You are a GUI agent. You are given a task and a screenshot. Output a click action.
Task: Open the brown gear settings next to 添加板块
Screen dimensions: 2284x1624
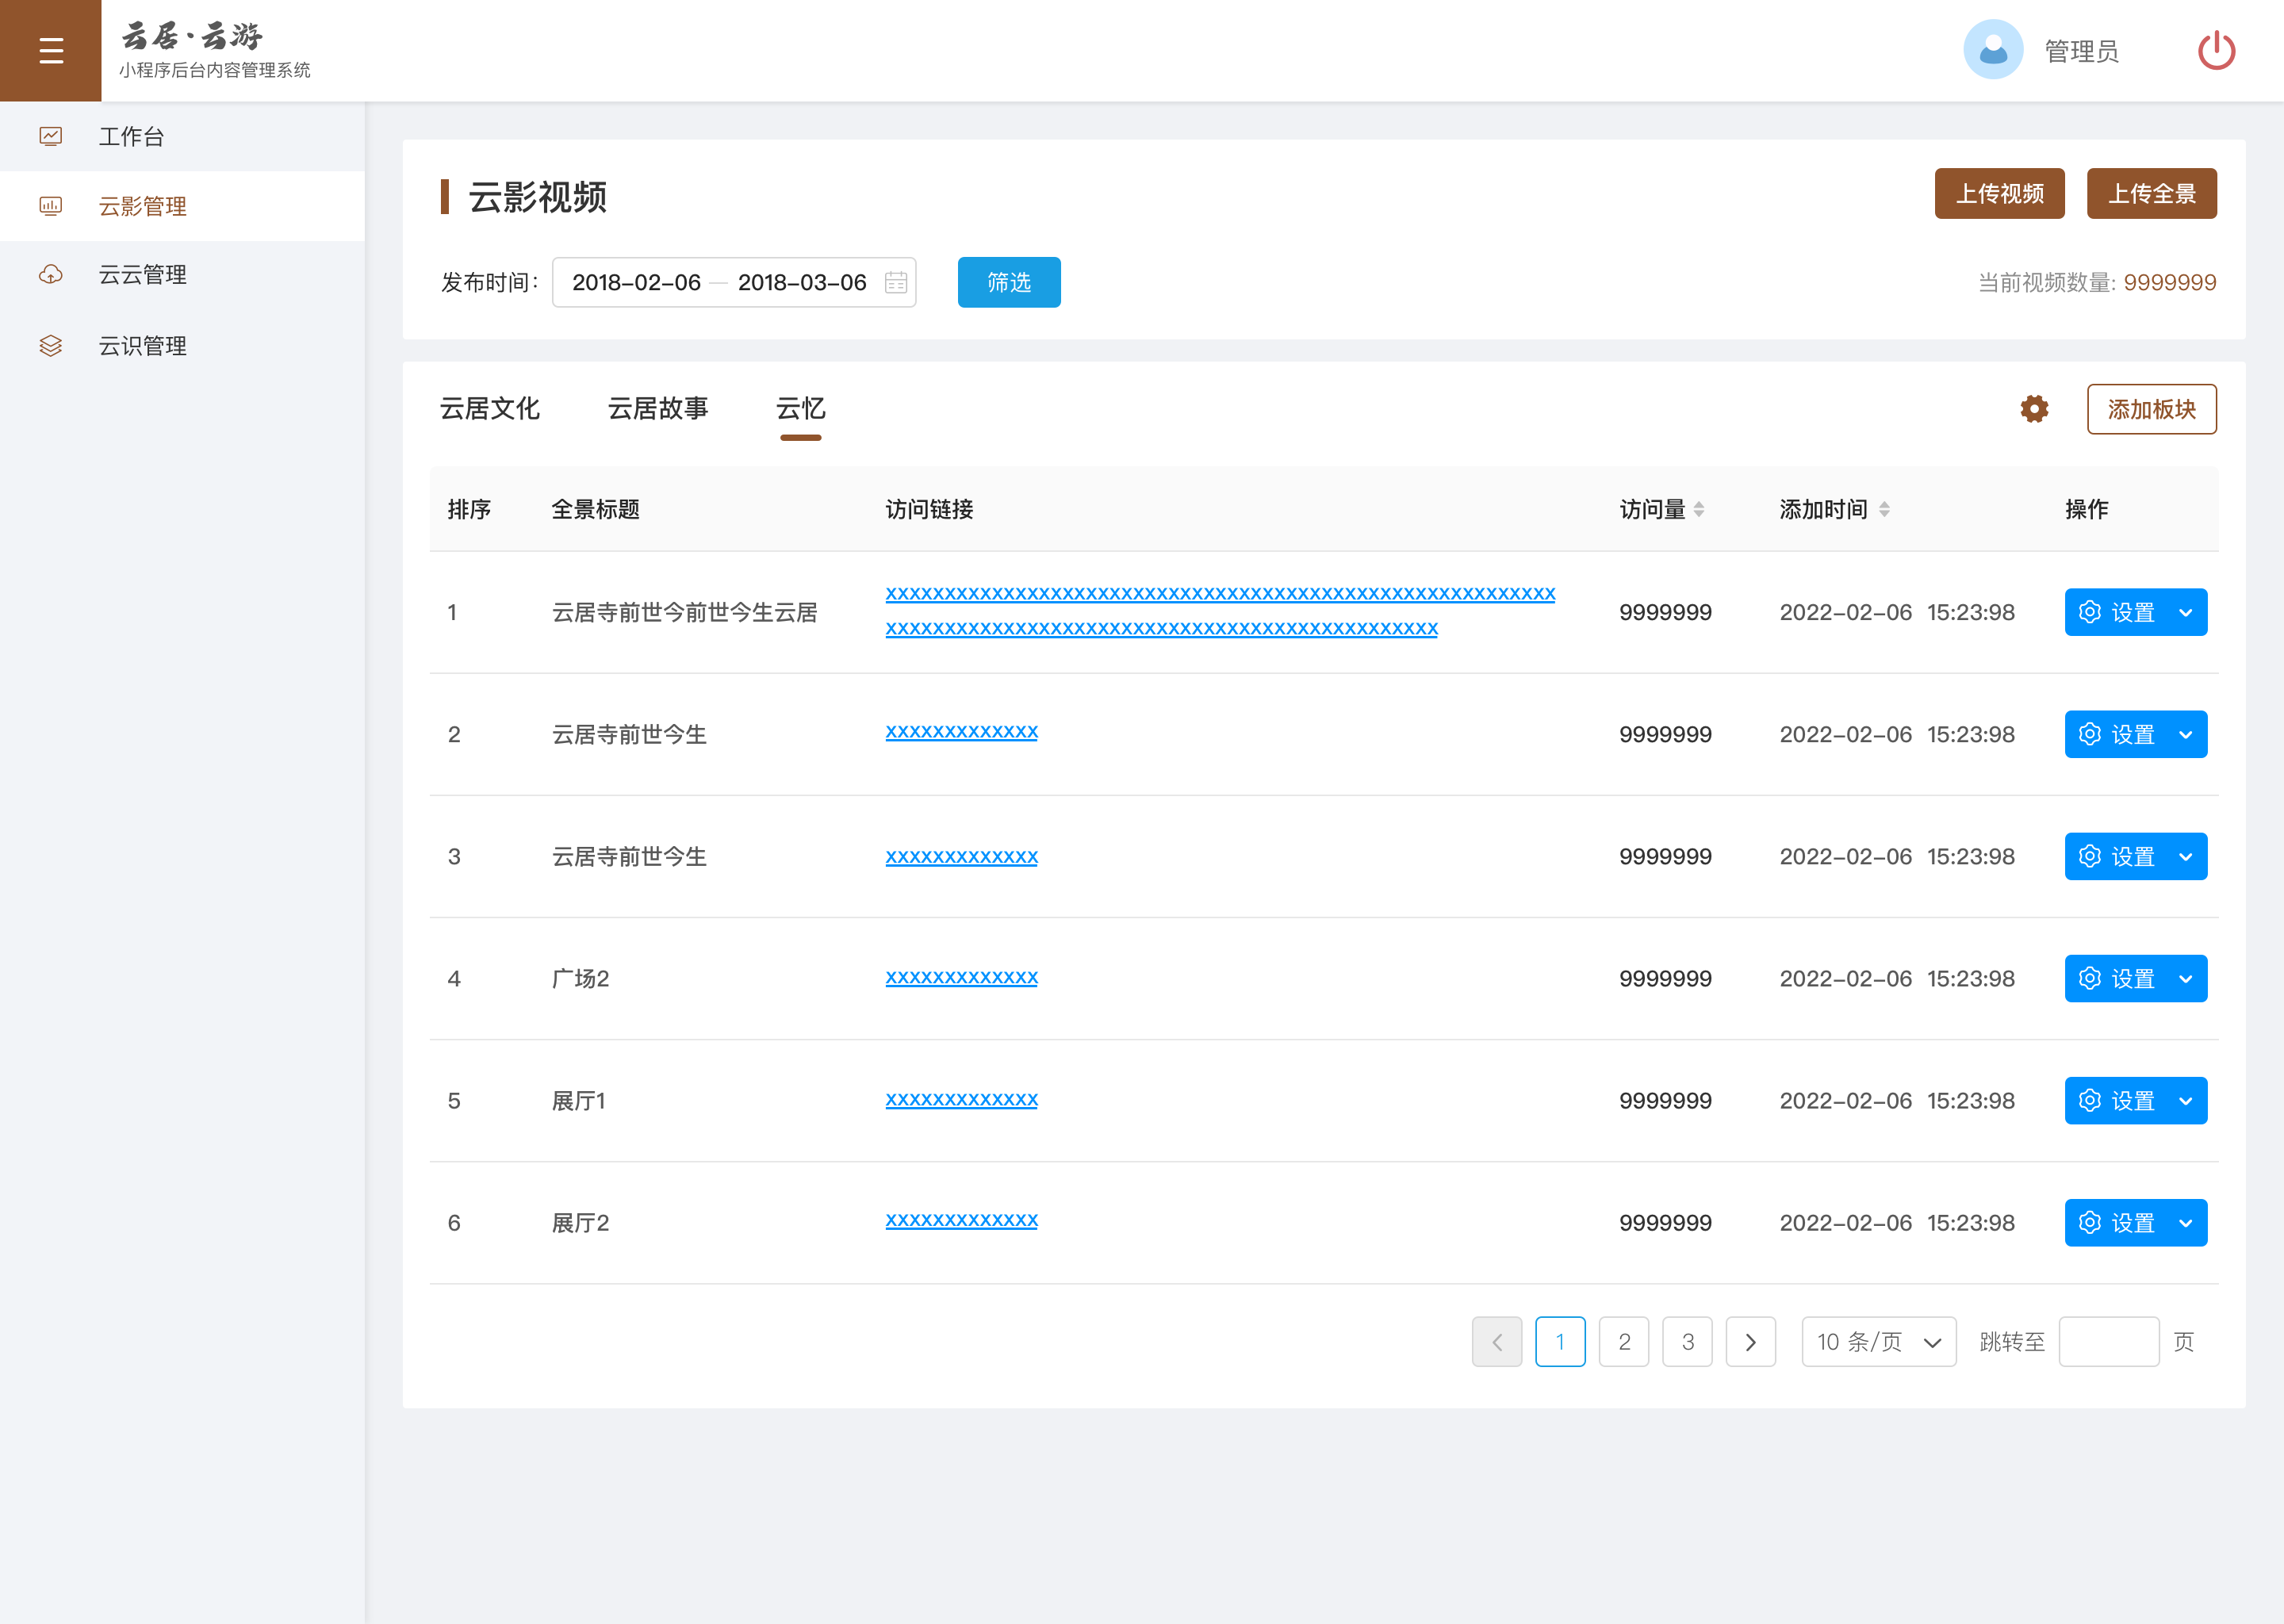point(2034,409)
